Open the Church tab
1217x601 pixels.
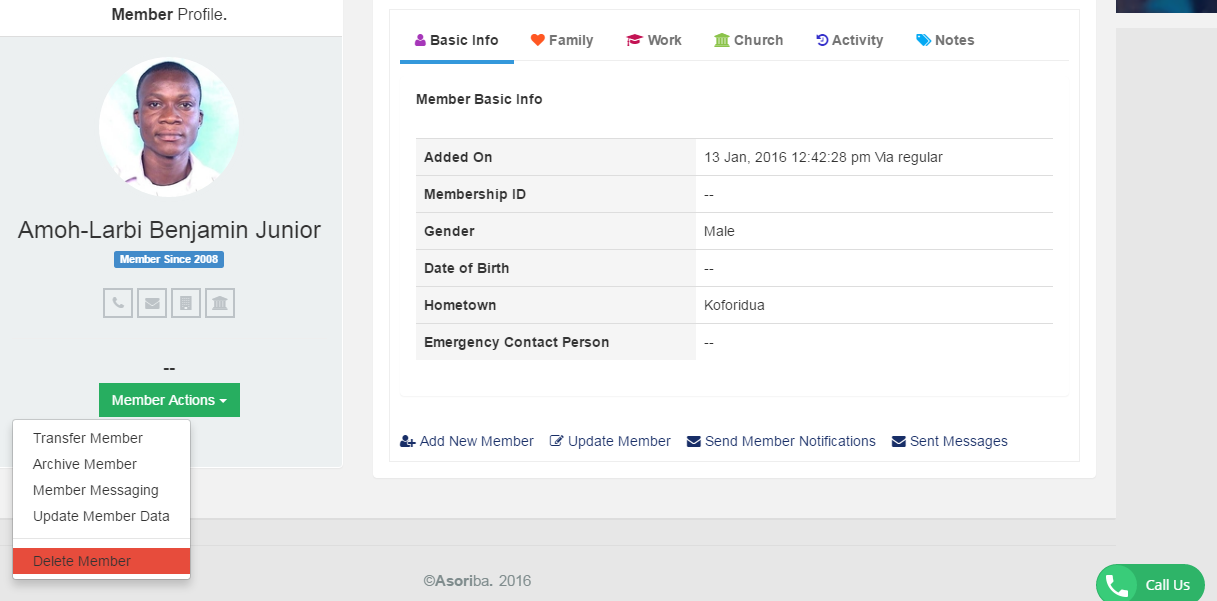click(x=749, y=40)
